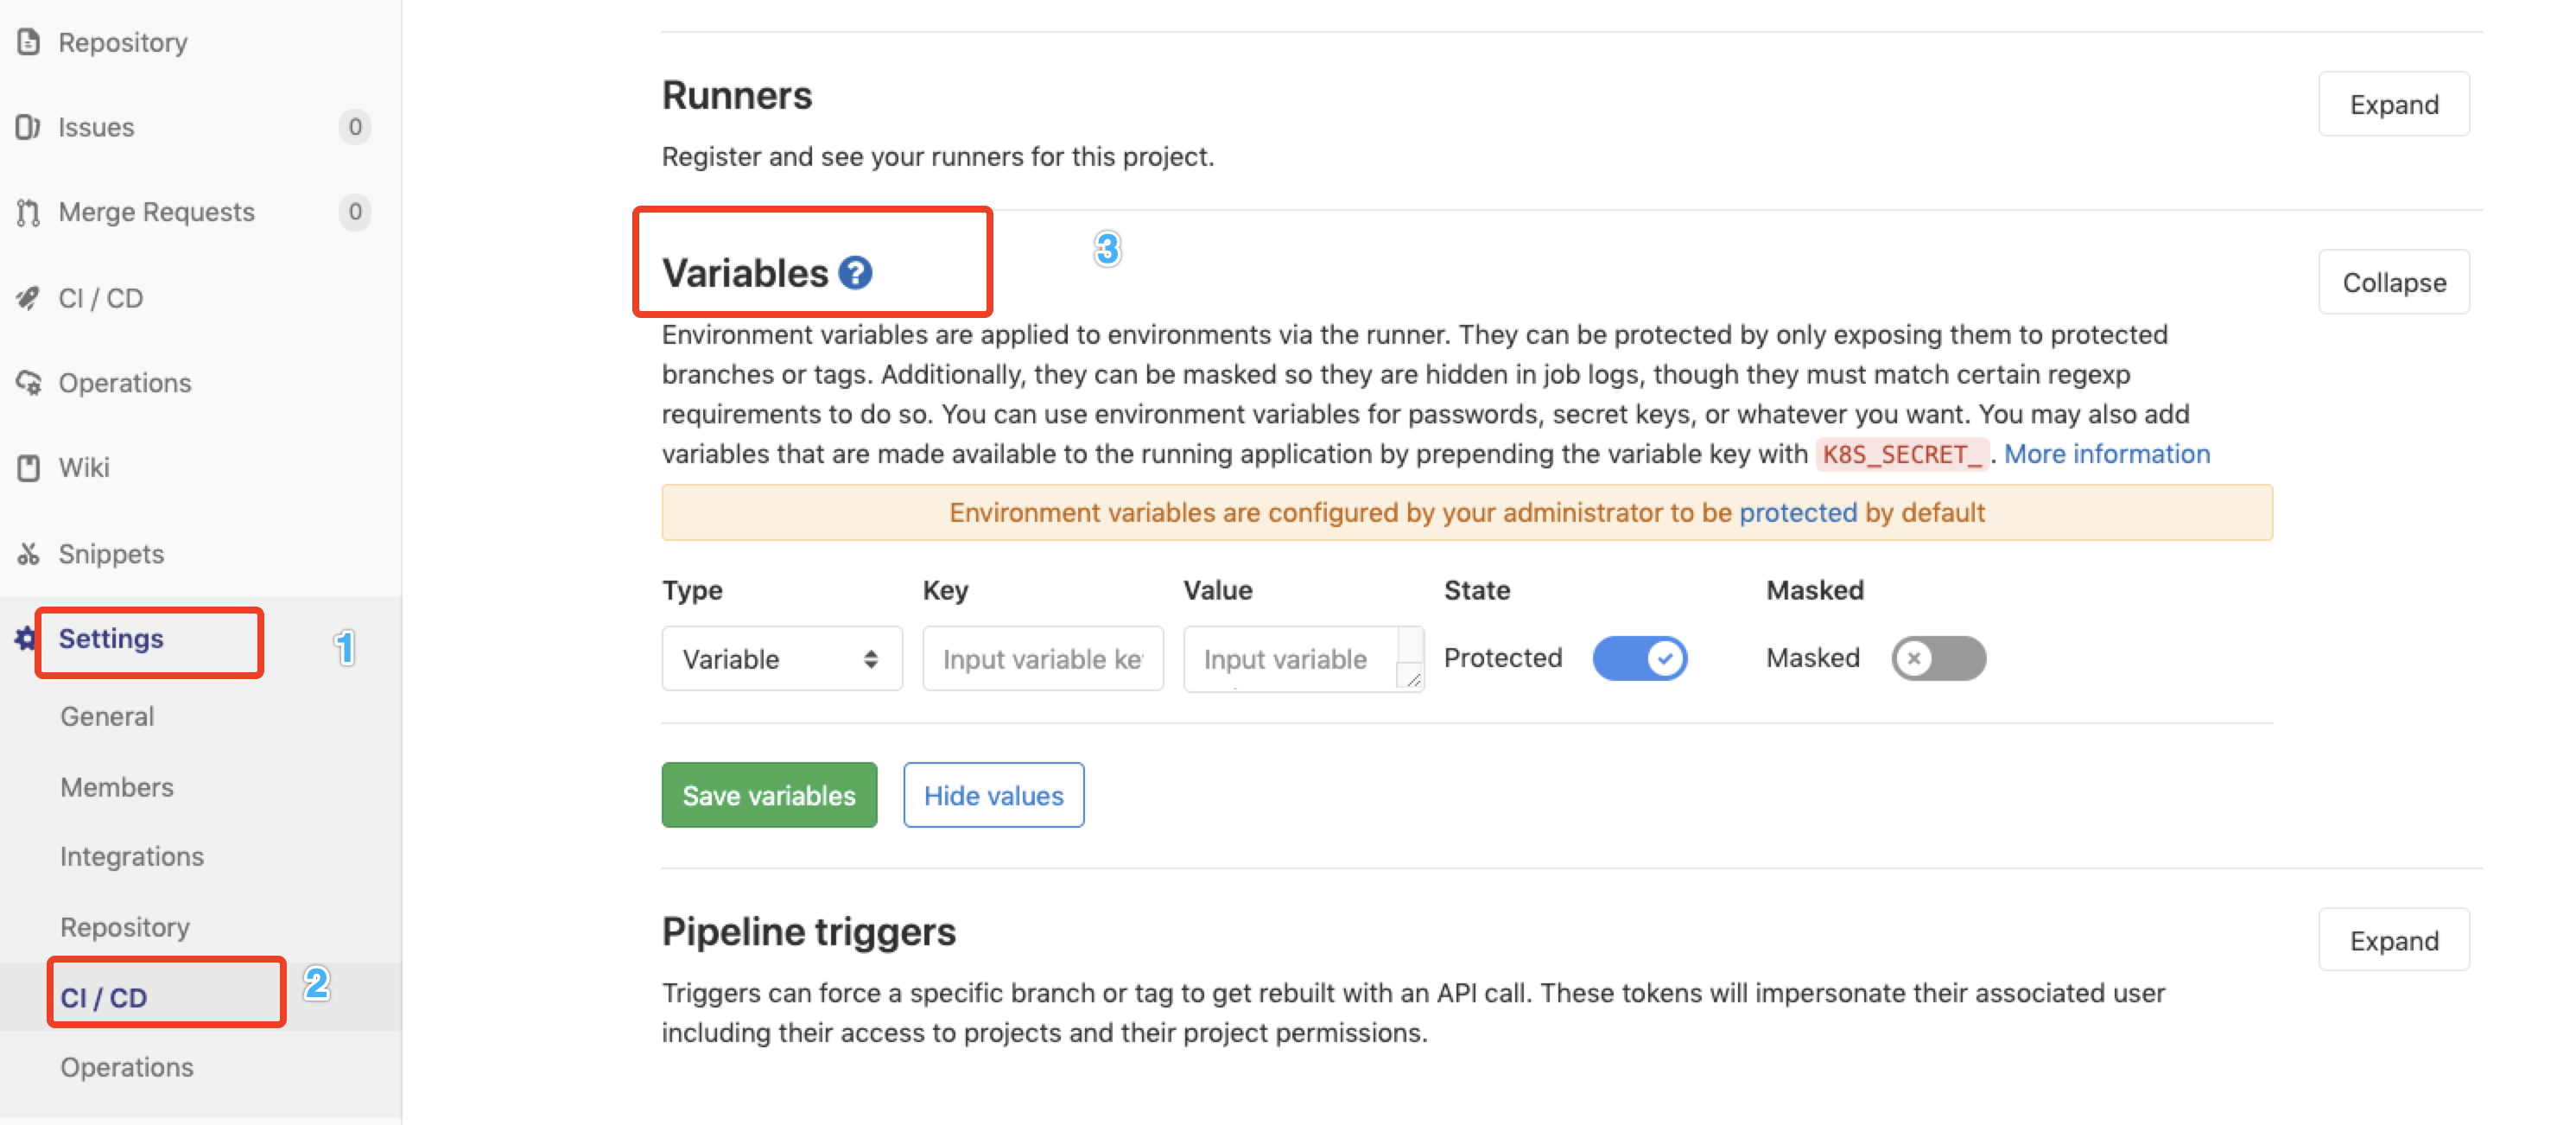Click the CI / CD rocket icon
2576x1125 pixels.
coord(28,298)
